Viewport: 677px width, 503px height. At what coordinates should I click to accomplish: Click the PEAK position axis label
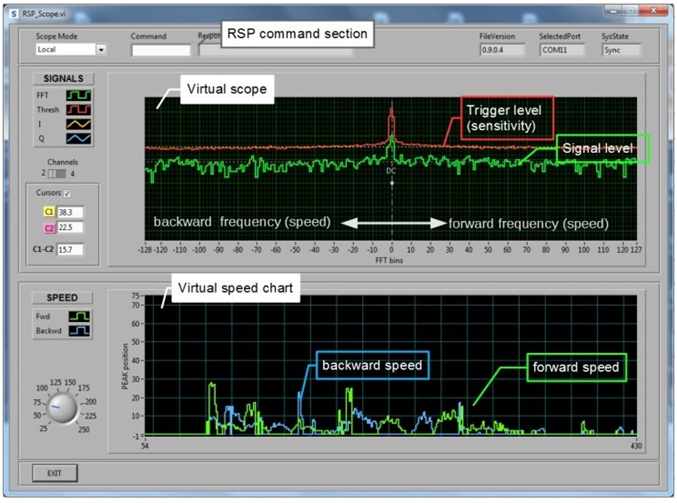coord(125,366)
